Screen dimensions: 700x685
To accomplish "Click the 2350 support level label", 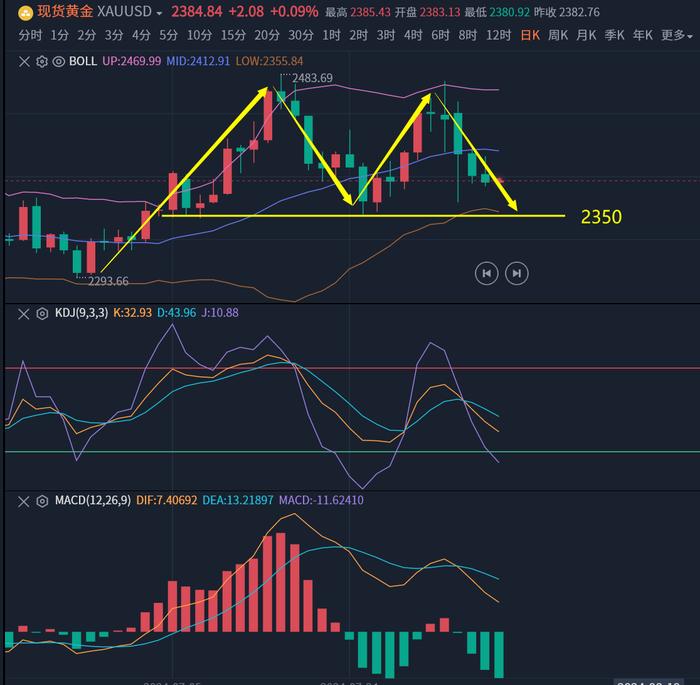I will coord(601,216).
